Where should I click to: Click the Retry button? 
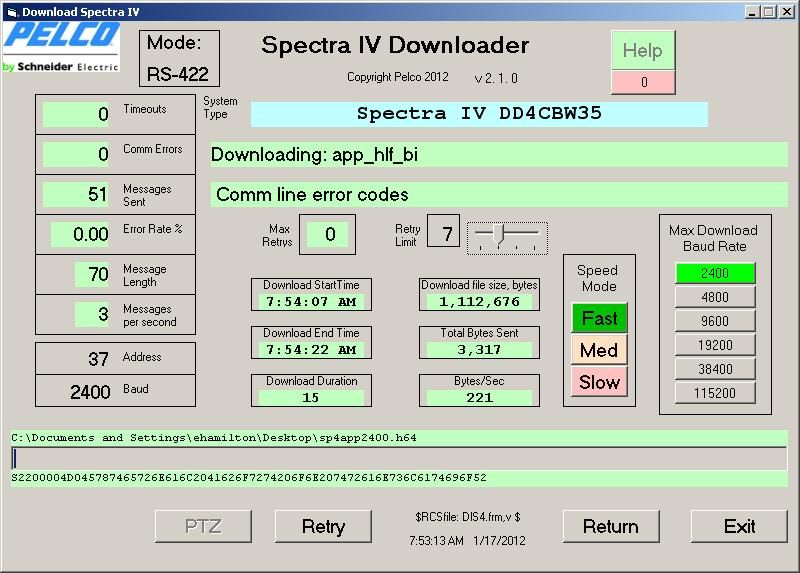coord(323,526)
